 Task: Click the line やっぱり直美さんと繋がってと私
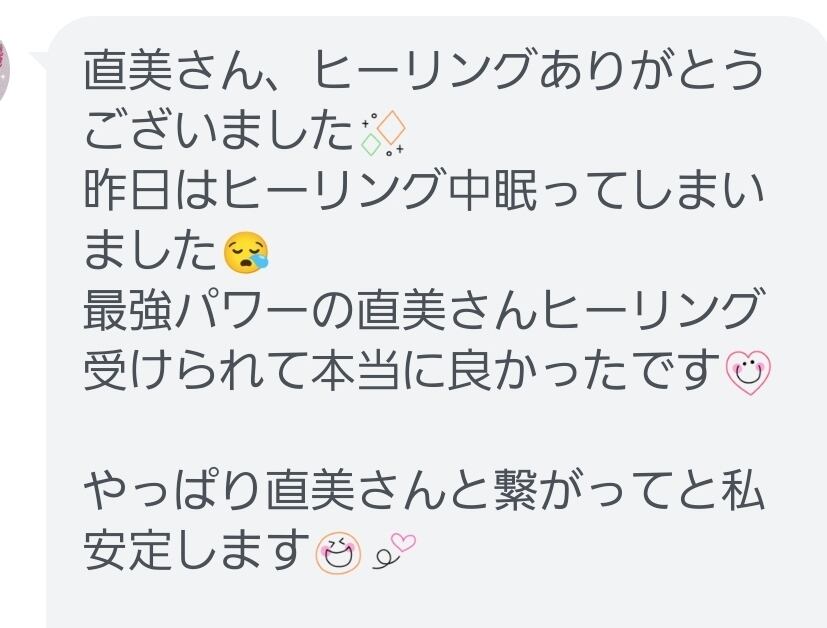(x=424, y=491)
